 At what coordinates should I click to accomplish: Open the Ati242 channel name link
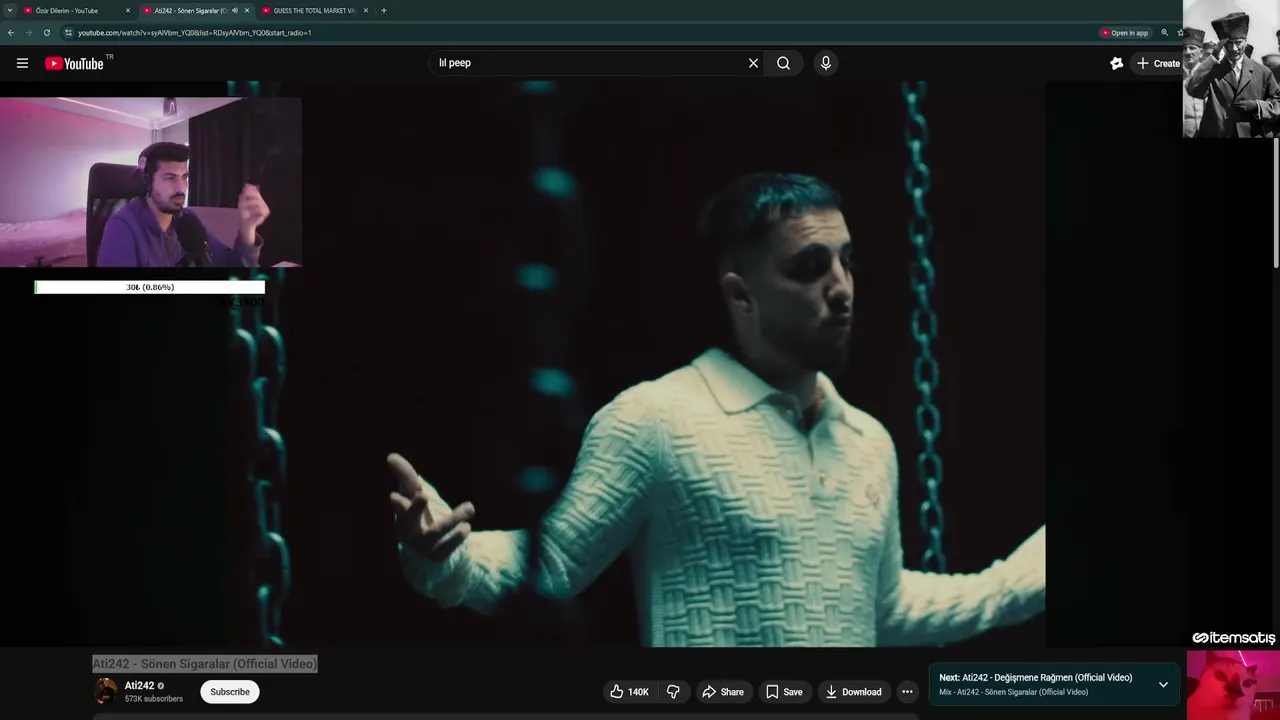[139, 686]
